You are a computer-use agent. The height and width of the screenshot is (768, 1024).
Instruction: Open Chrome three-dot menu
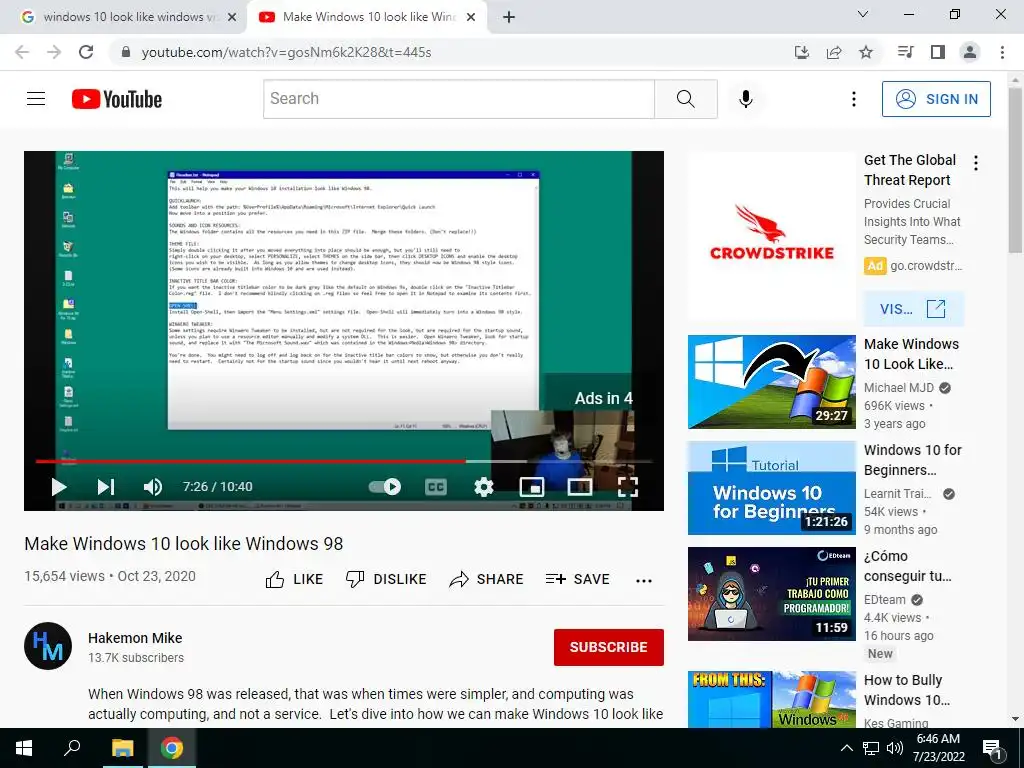(x=1002, y=52)
